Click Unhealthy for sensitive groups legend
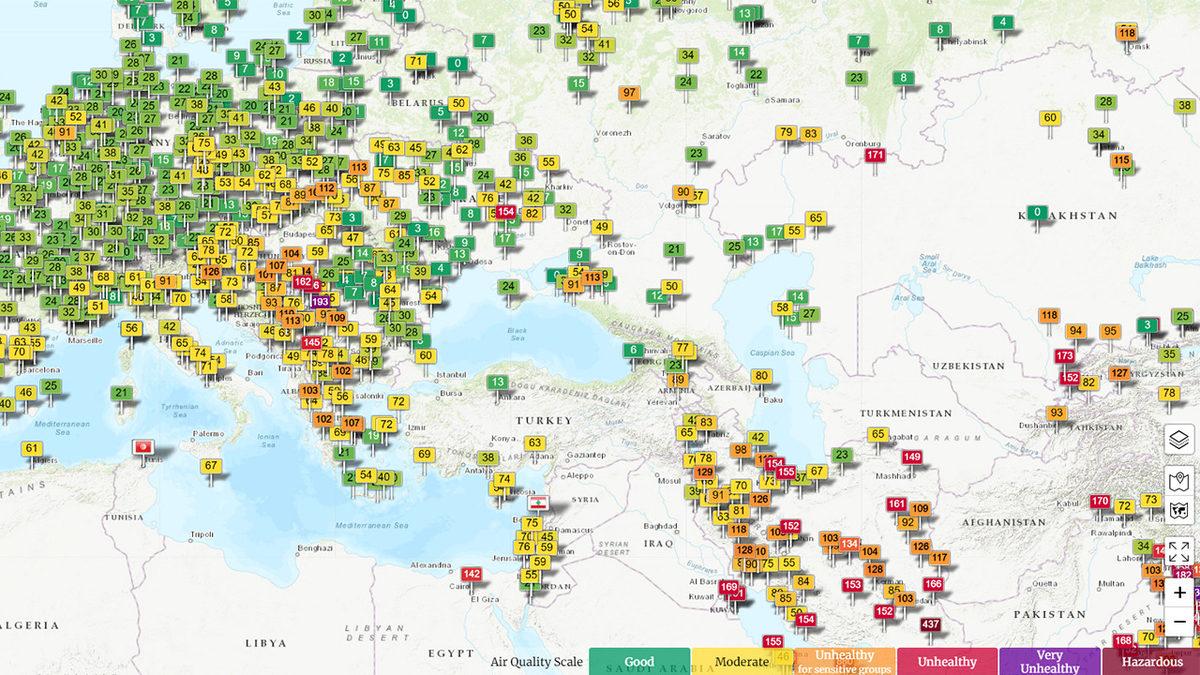The width and height of the screenshot is (1200, 675). [844, 661]
